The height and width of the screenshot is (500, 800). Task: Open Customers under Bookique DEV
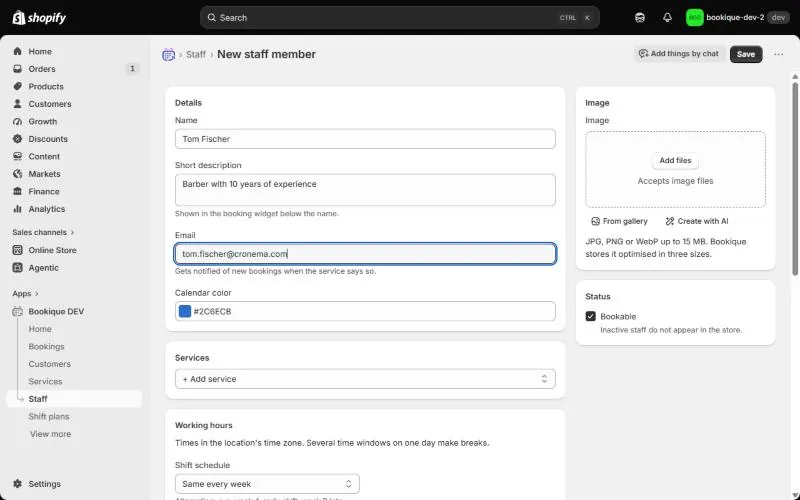(x=49, y=364)
